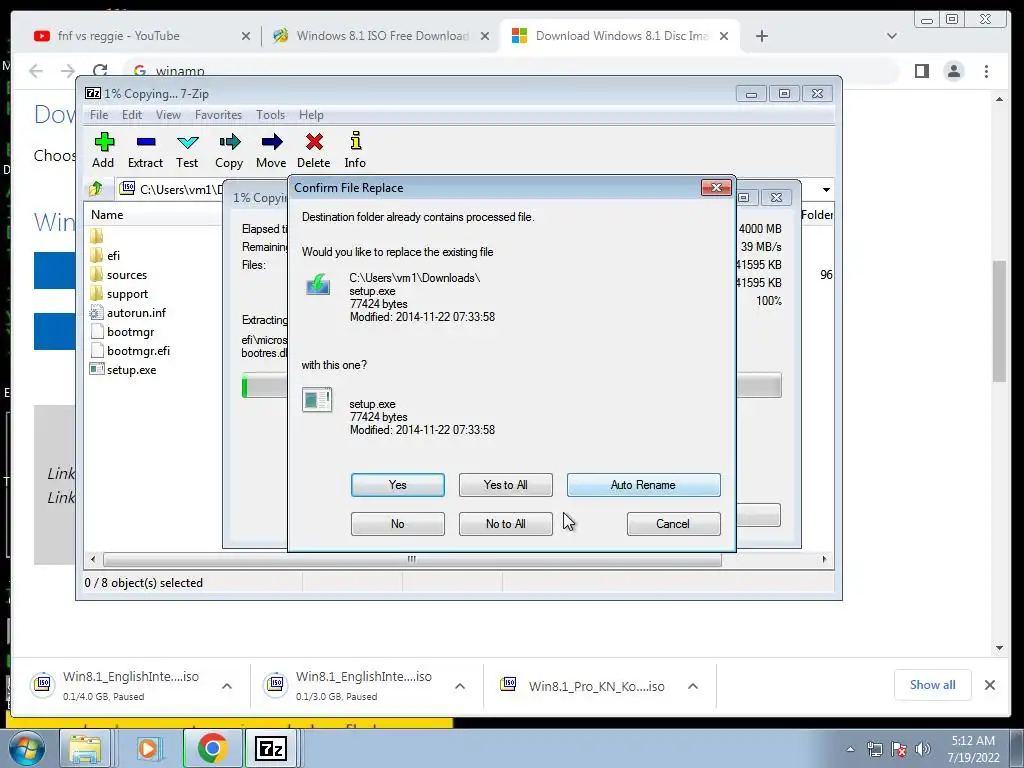Click the Chrome side panel icon
1024x768 pixels.
pyautogui.click(x=921, y=71)
